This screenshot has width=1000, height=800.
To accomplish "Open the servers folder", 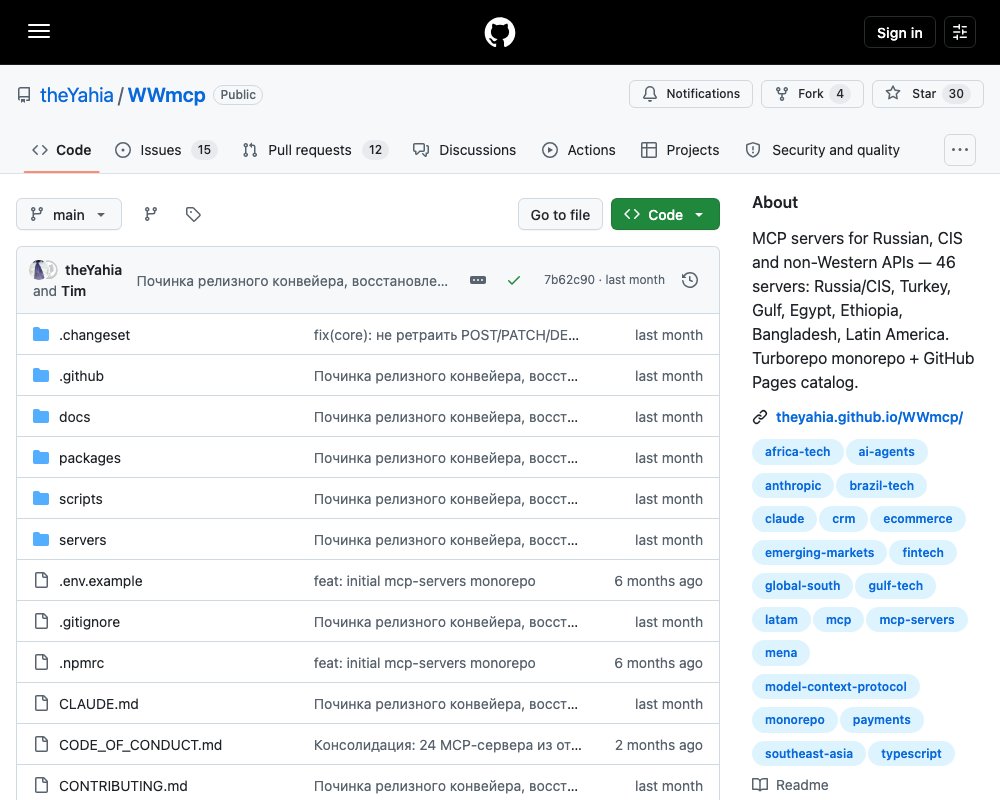I will (x=82, y=540).
